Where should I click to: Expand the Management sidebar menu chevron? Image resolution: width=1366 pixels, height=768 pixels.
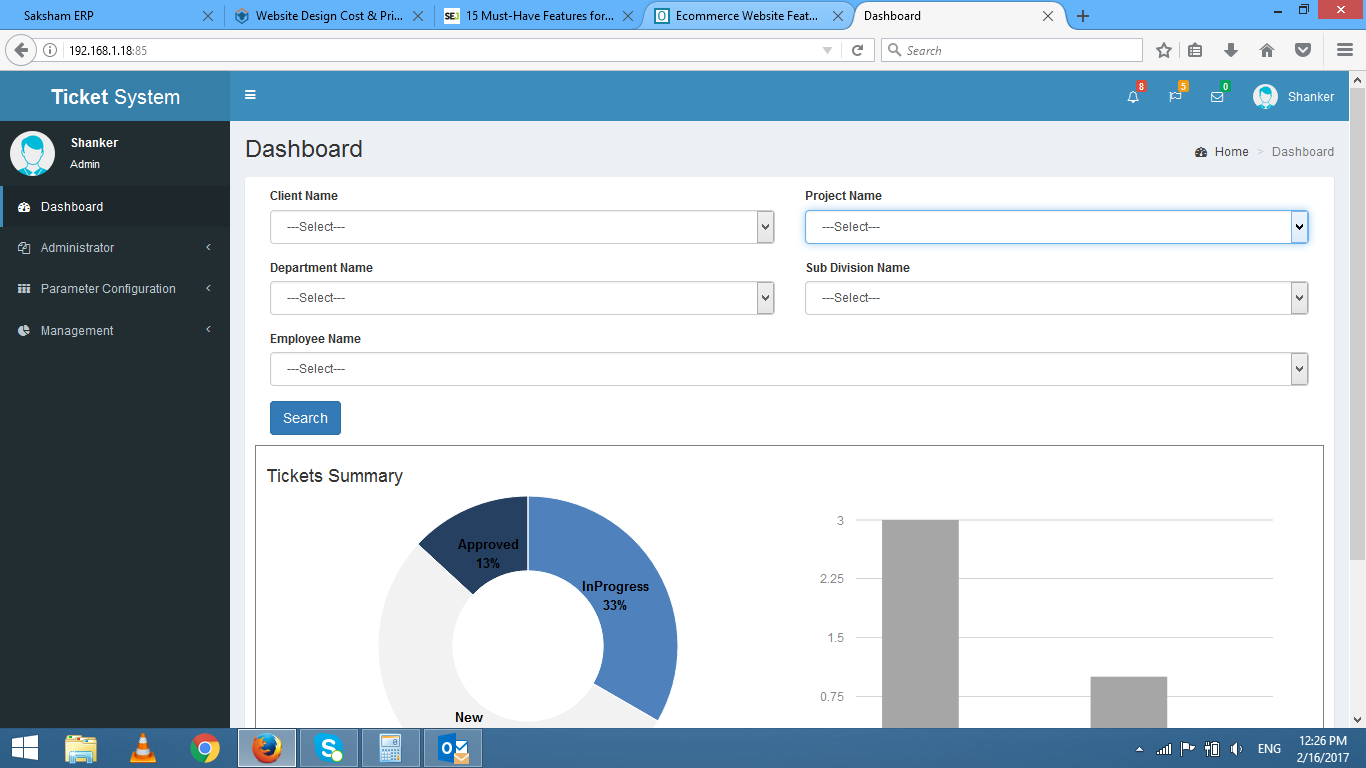(x=208, y=329)
